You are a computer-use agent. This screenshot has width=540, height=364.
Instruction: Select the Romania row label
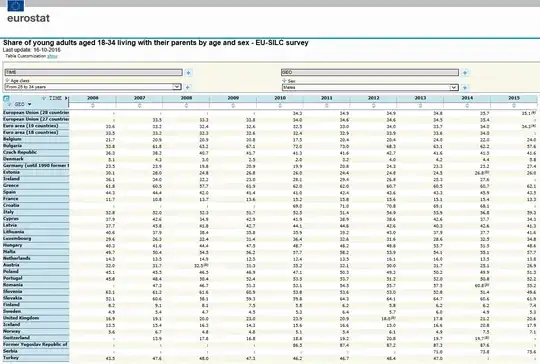coord(13,285)
